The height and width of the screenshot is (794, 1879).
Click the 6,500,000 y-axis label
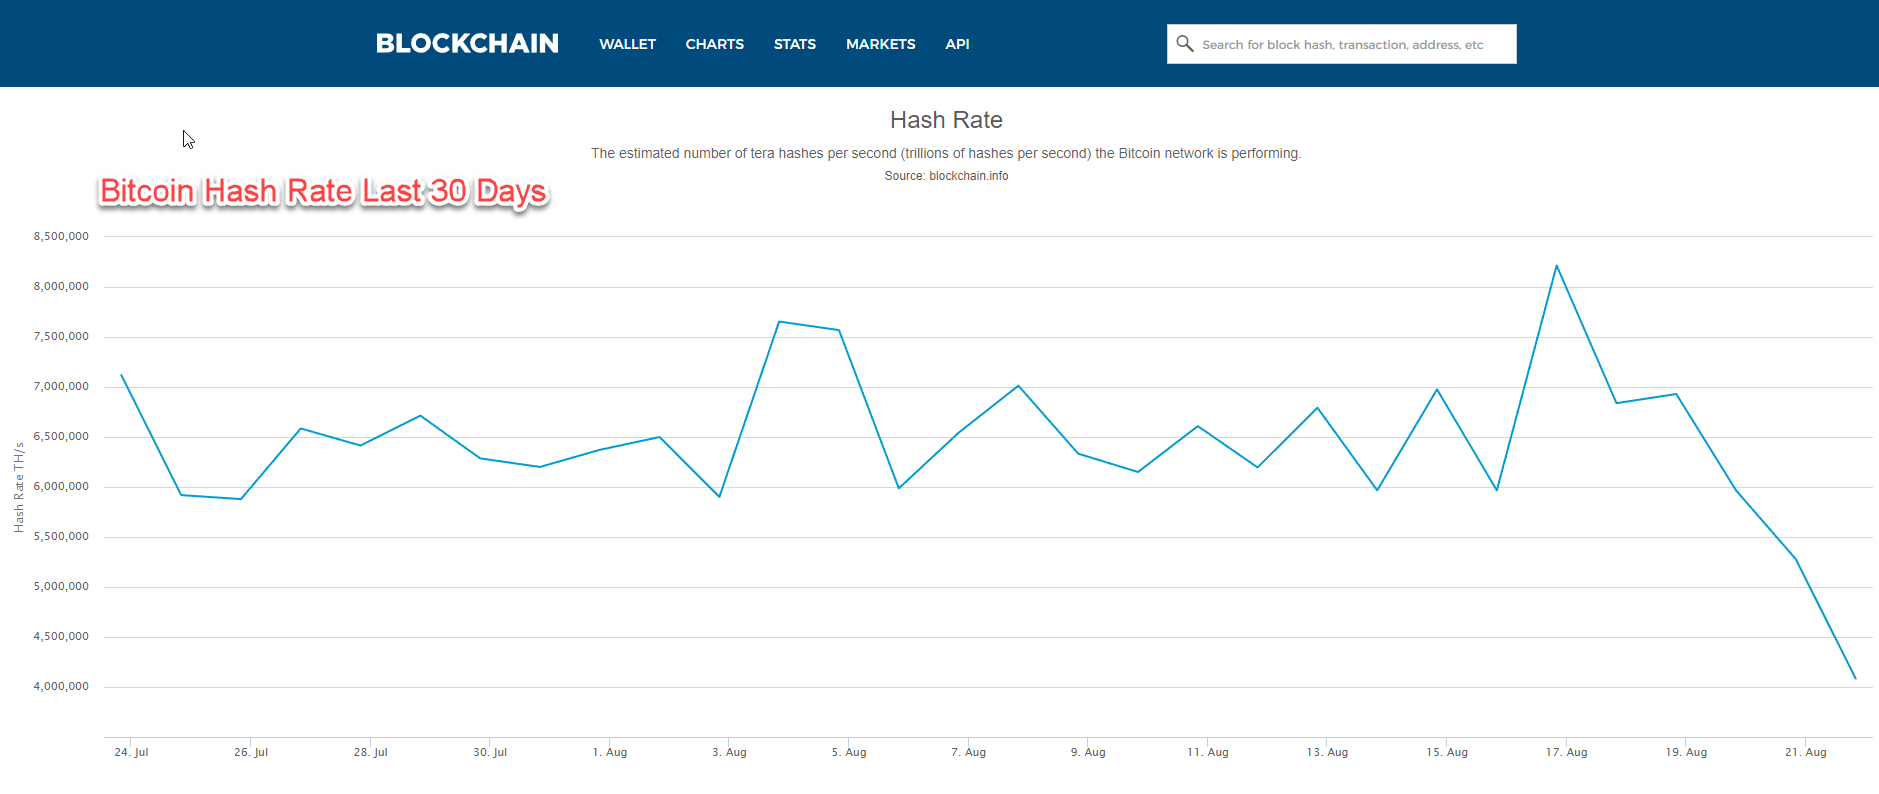pyautogui.click(x=61, y=437)
